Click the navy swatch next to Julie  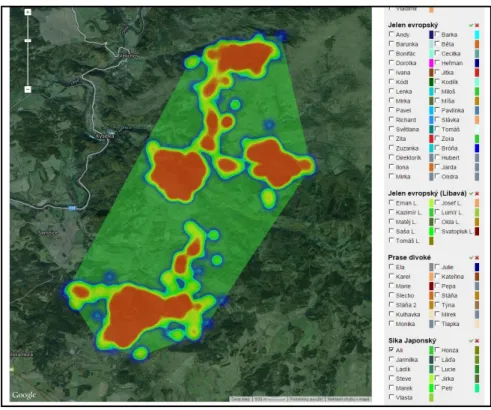pyautogui.click(x=477, y=267)
